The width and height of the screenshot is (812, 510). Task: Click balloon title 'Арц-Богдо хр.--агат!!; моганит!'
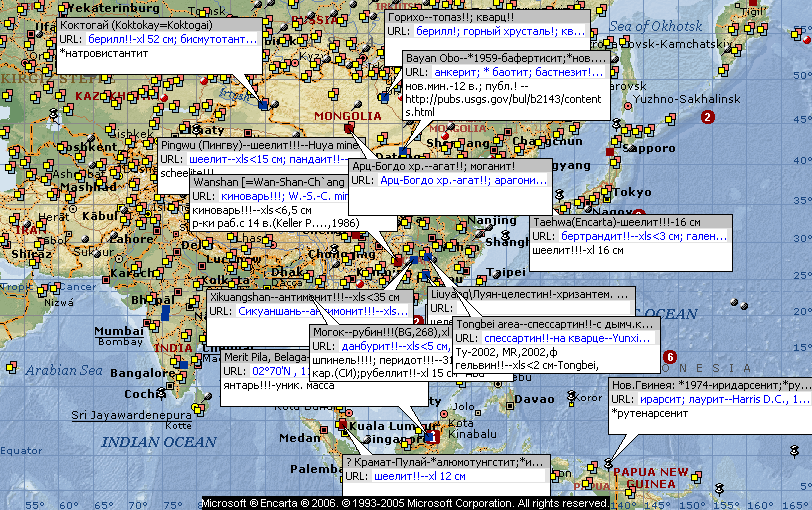click(433, 166)
